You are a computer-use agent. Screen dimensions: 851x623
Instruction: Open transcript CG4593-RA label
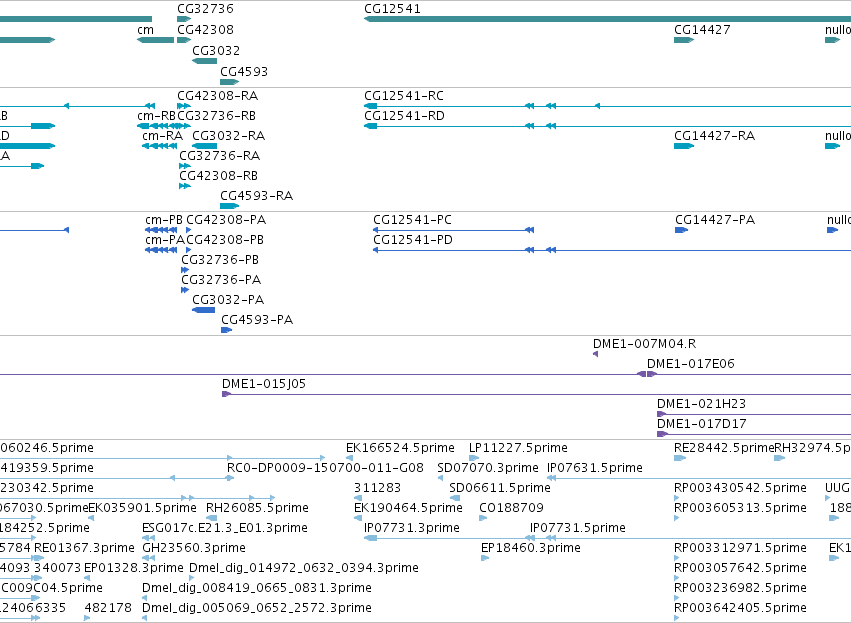pos(256,196)
